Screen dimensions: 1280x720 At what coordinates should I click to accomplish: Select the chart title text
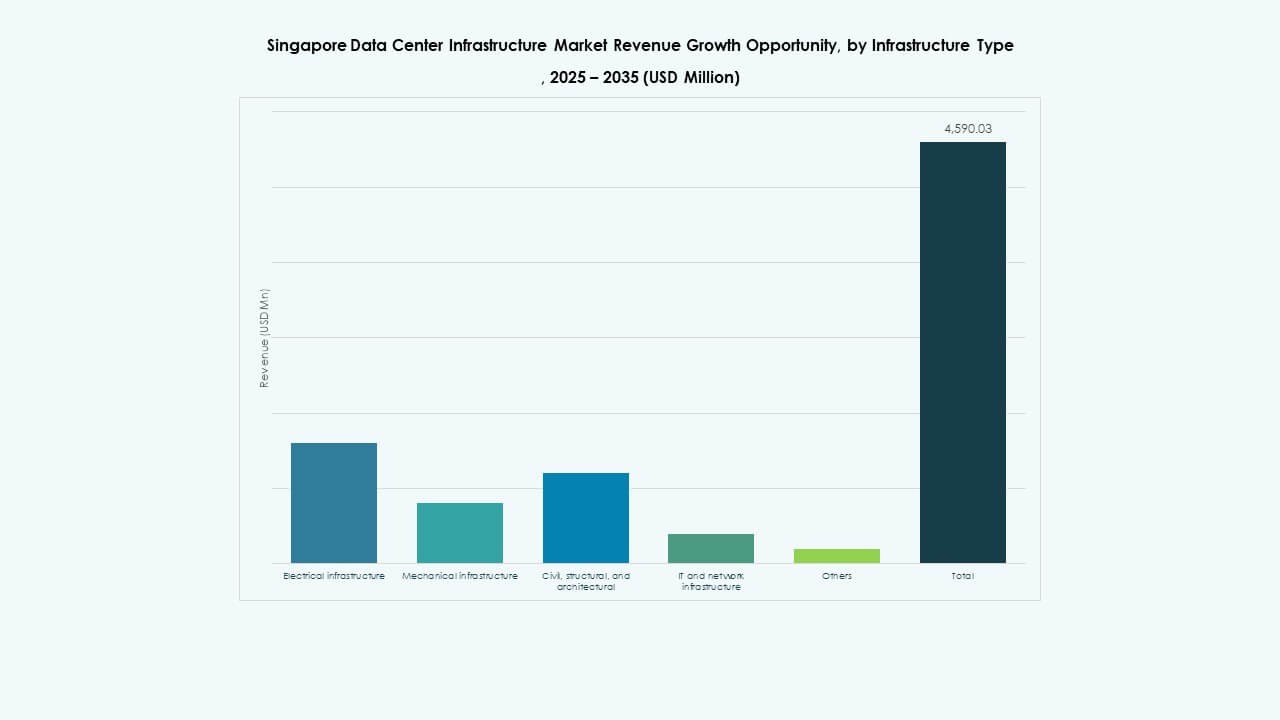pos(639,45)
